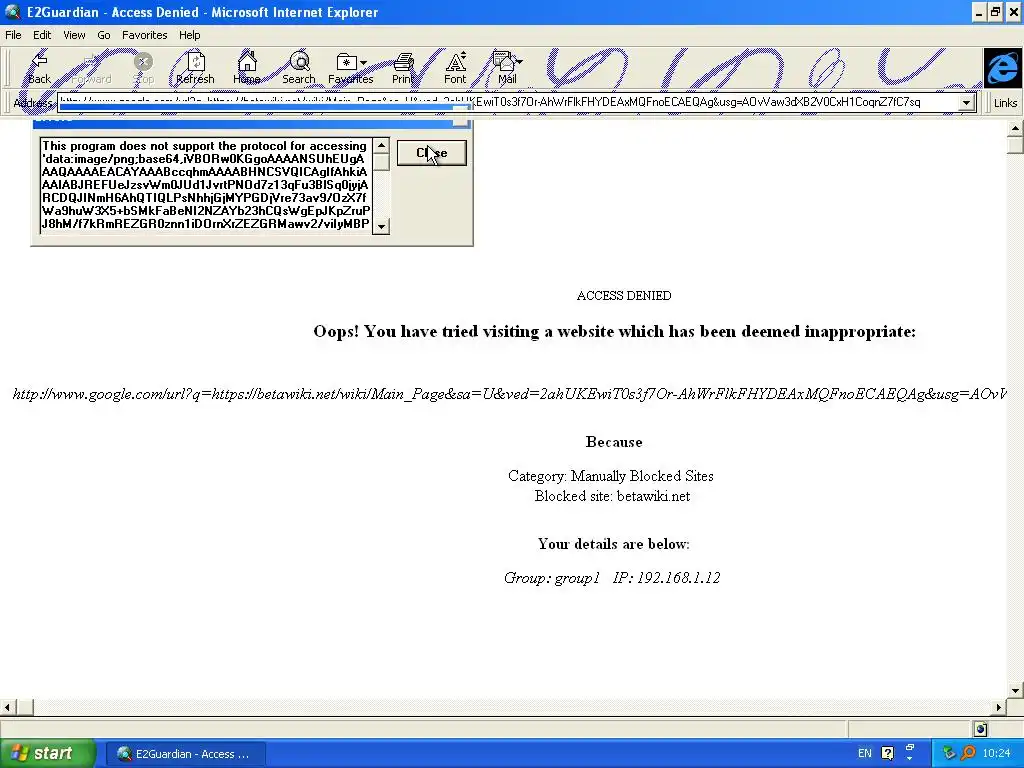
Task: Click the "Group: group1 IP: 192.168.1.12" line
Action: coord(612,578)
